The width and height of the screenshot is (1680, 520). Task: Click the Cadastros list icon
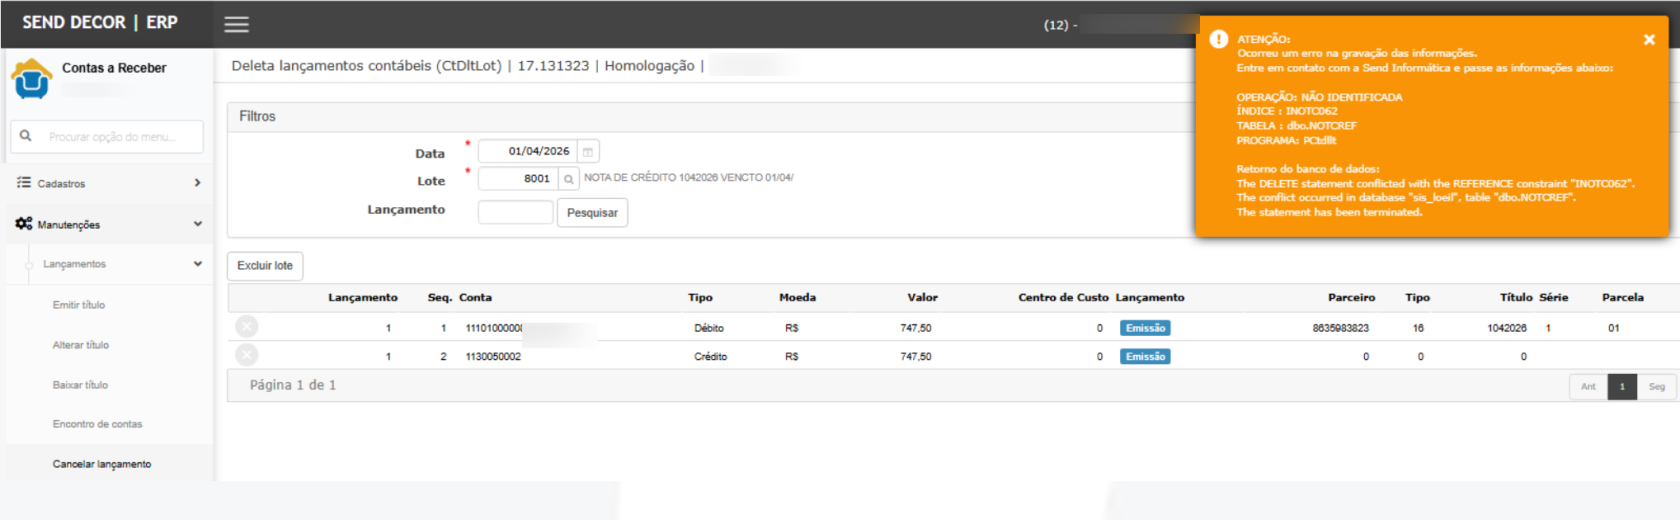click(x=24, y=183)
